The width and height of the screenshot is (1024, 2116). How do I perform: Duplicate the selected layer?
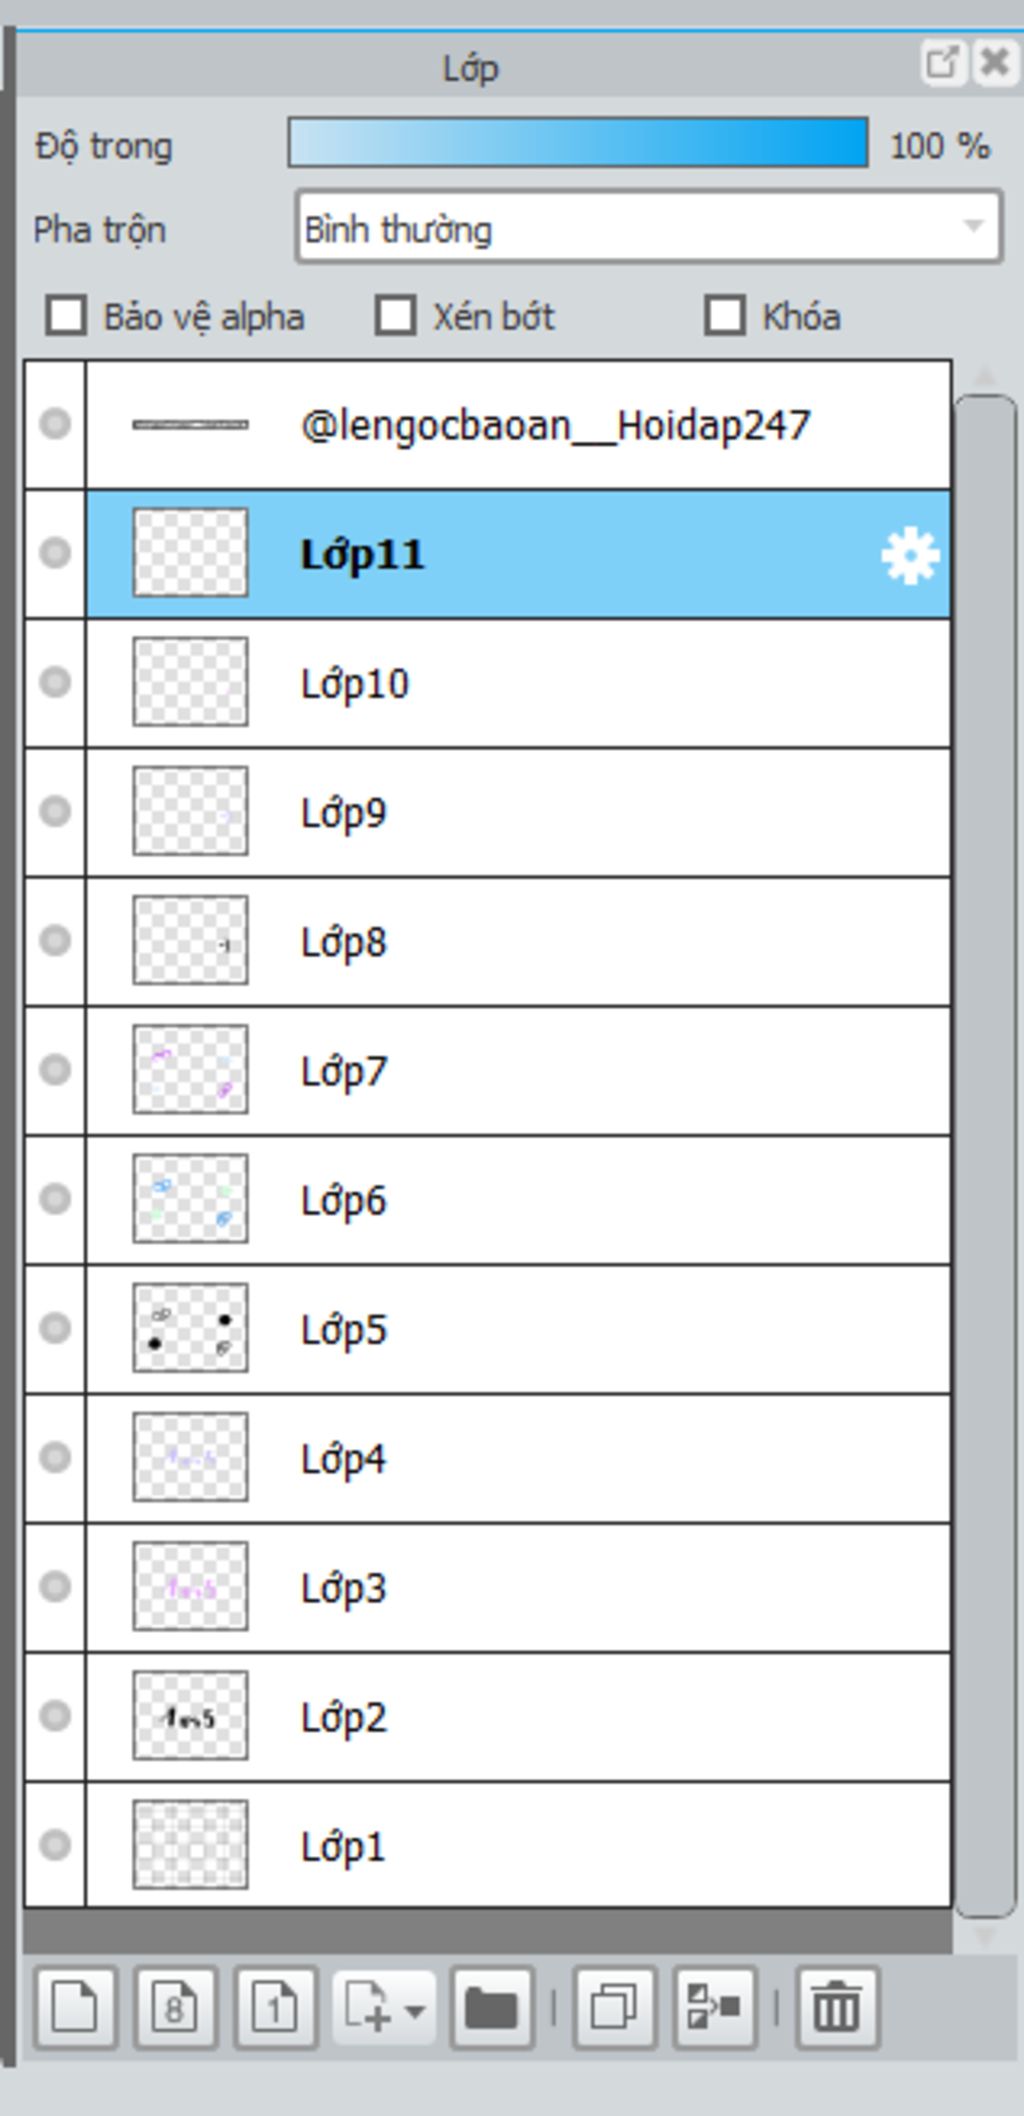click(x=614, y=2007)
